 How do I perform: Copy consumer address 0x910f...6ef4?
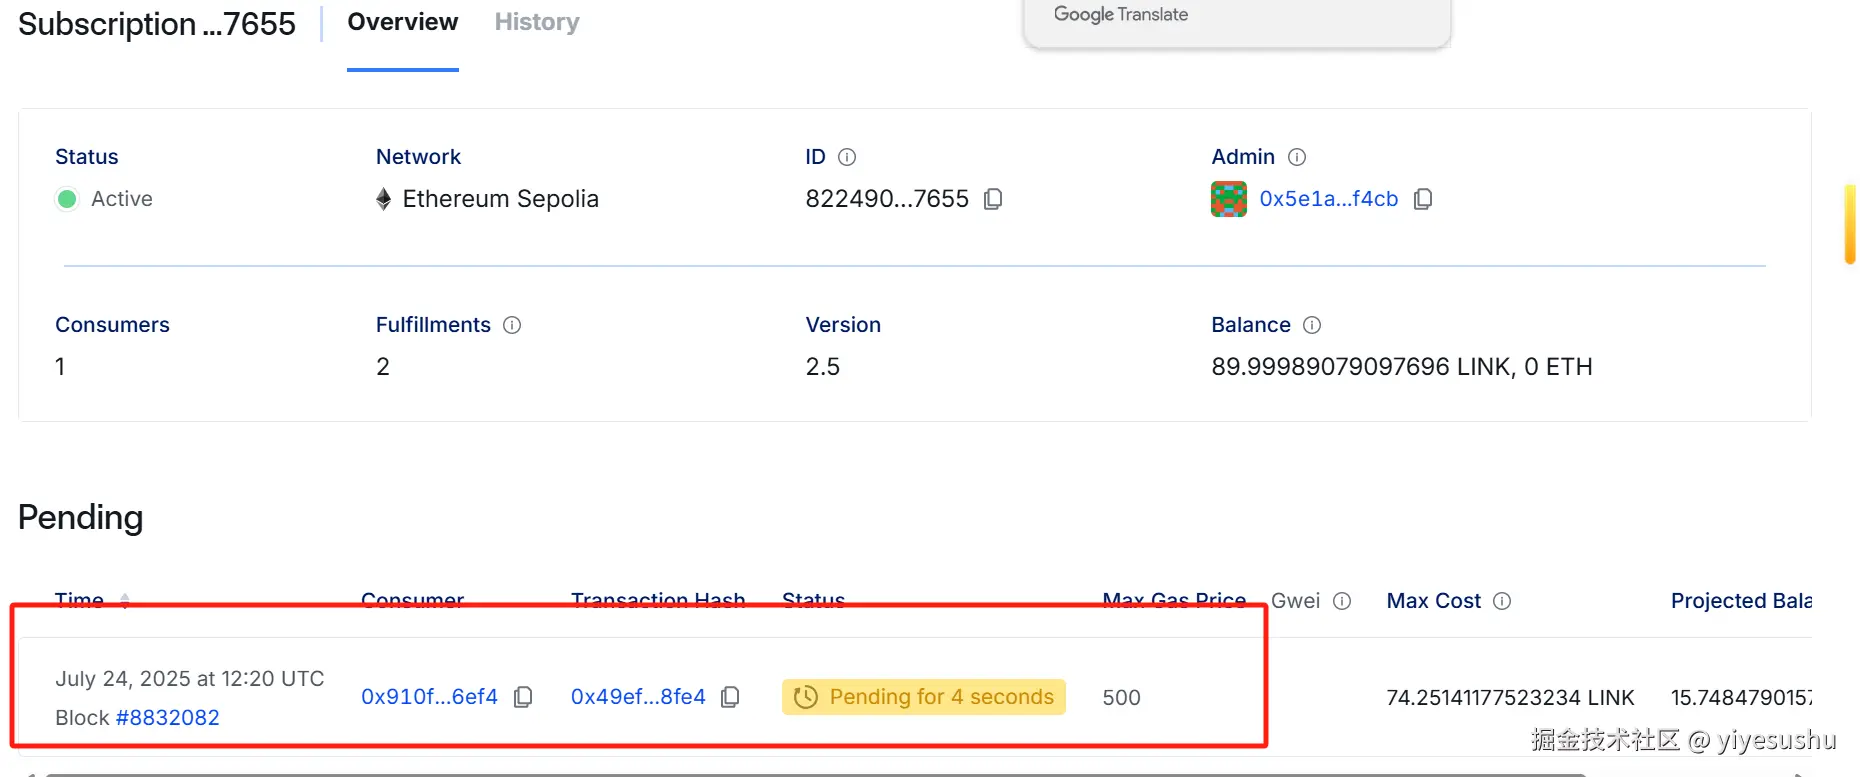(523, 697)
